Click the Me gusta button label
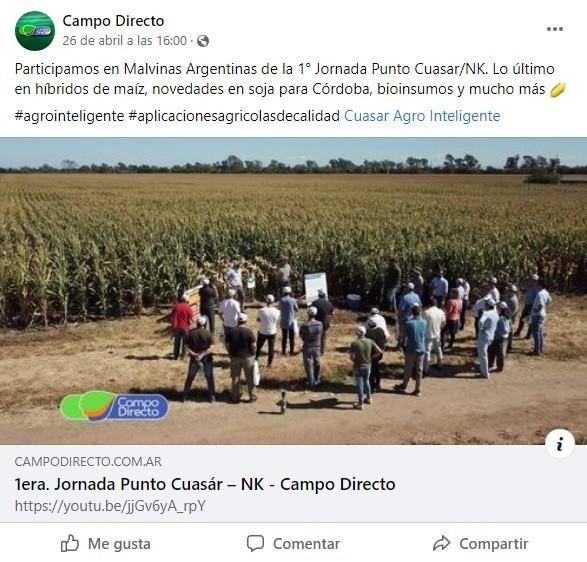Viewport: 587px width, 562px height. (119, 544)
